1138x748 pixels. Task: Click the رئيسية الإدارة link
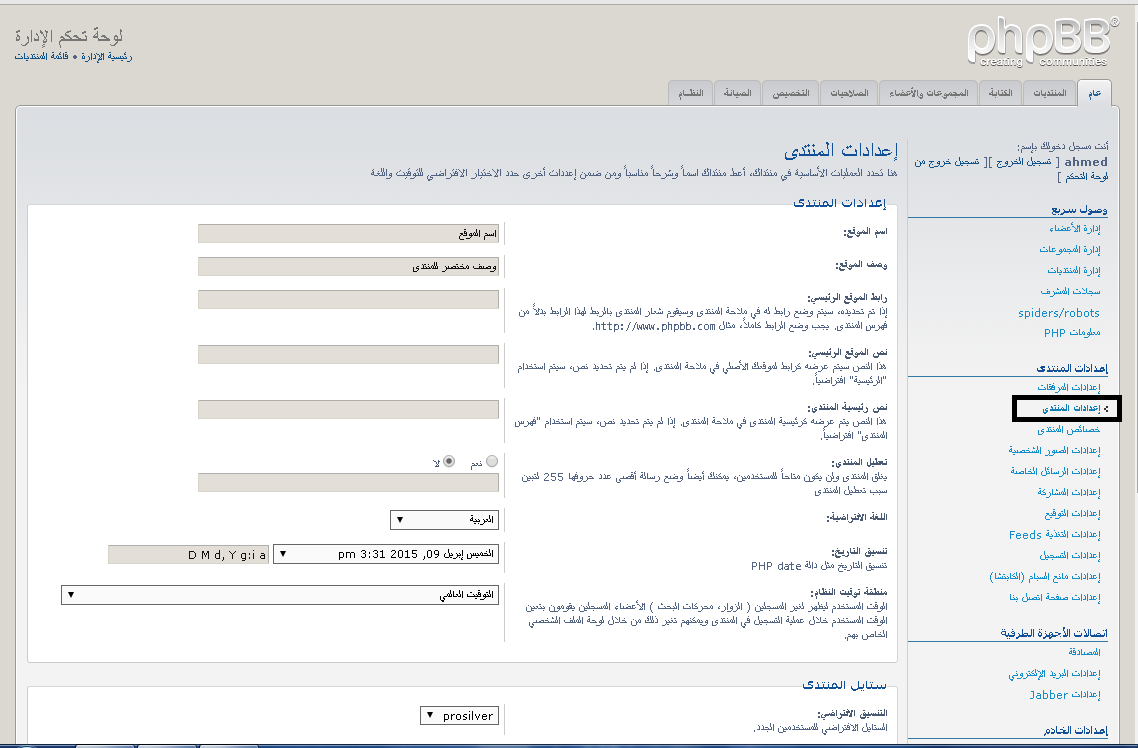point(107,56)
